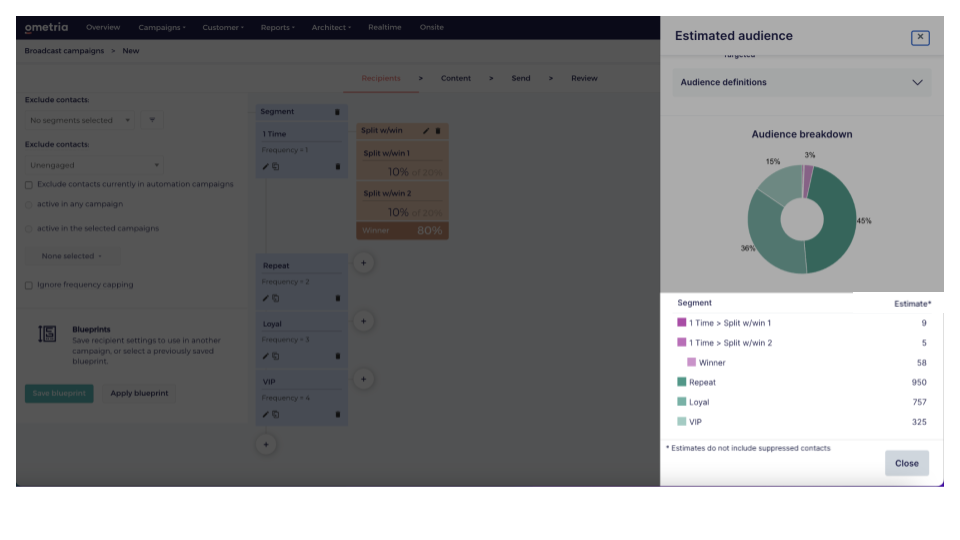Add a split next to Loyal segment
The width and height of the screenshot is (960, 540).
tap(363, 321)
